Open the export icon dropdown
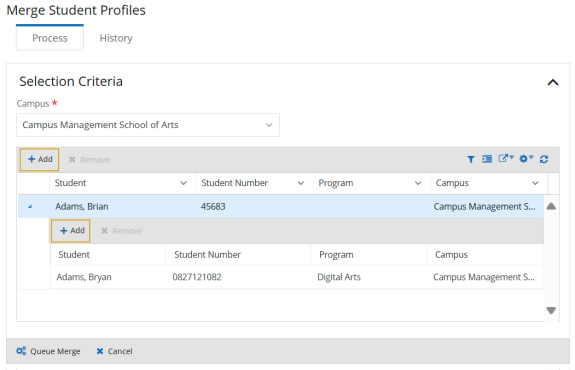Screen dimensions: 575x370 tap(506, 158)
